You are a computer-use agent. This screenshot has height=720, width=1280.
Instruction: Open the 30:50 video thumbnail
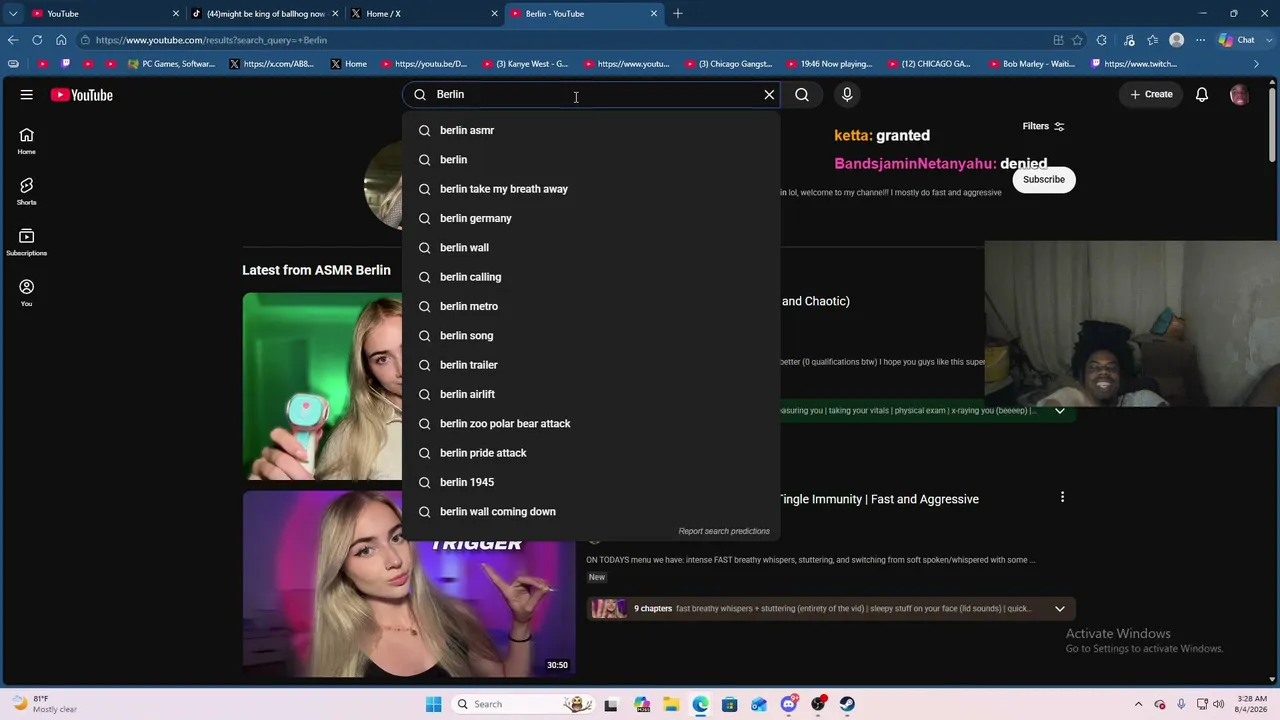pos(409,584)
